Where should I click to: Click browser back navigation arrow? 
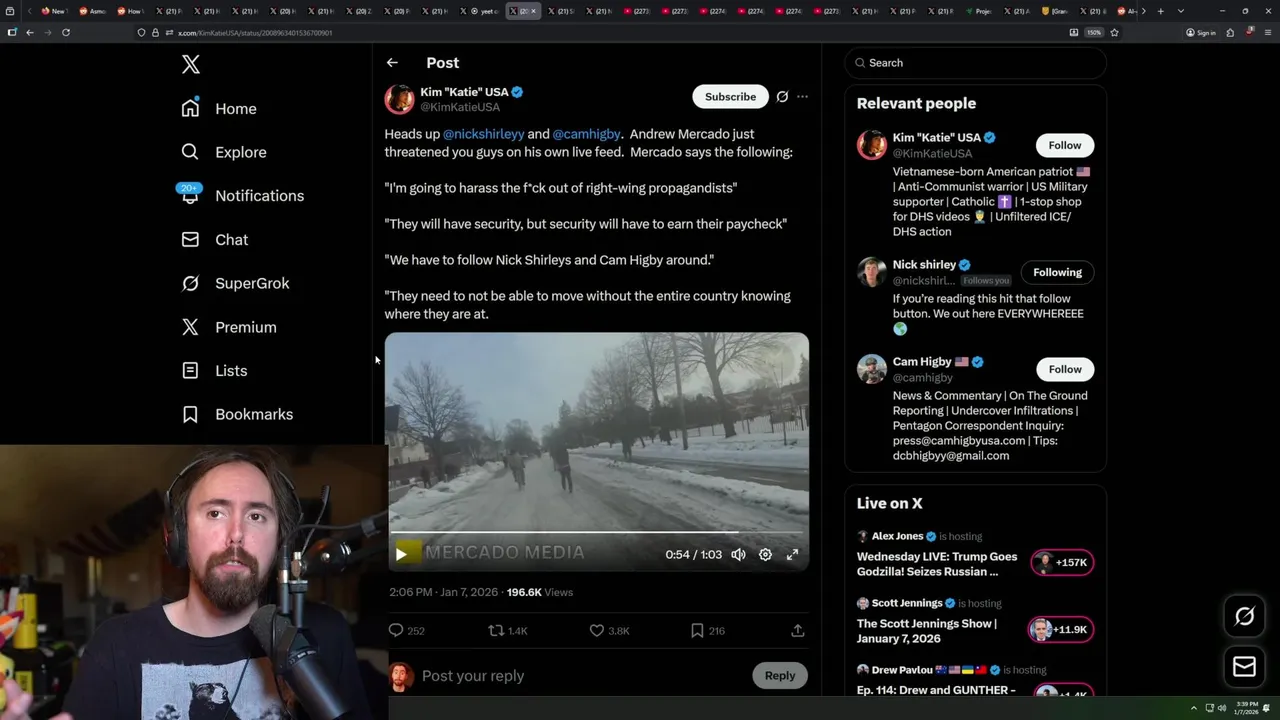click(x=30, y=32)
